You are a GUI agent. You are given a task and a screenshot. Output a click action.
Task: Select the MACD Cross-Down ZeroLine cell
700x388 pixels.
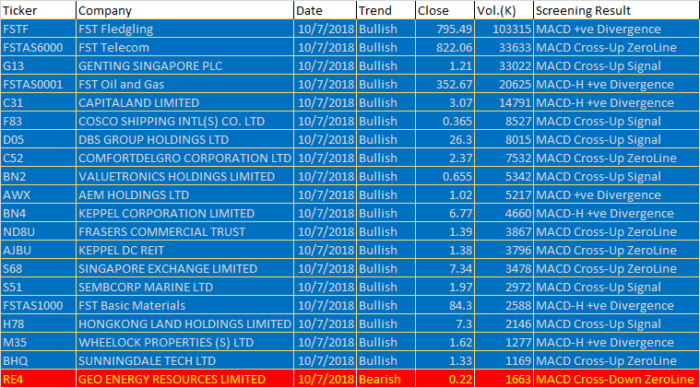(x=616, y=379)
